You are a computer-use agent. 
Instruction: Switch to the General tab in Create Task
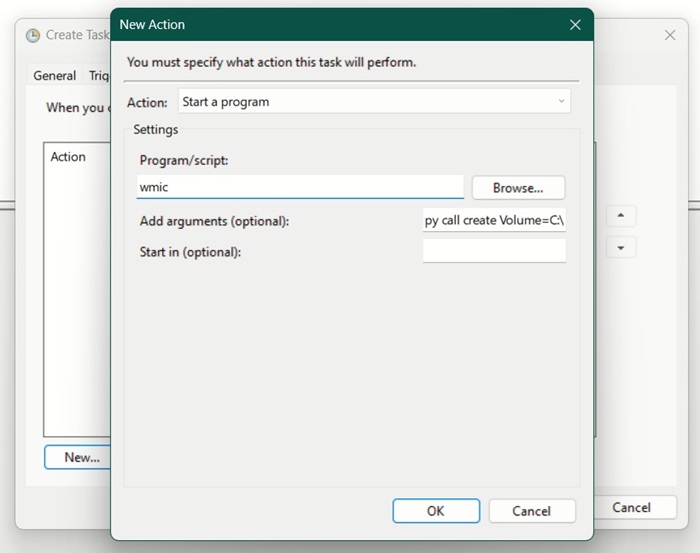[x=54, y=75]
